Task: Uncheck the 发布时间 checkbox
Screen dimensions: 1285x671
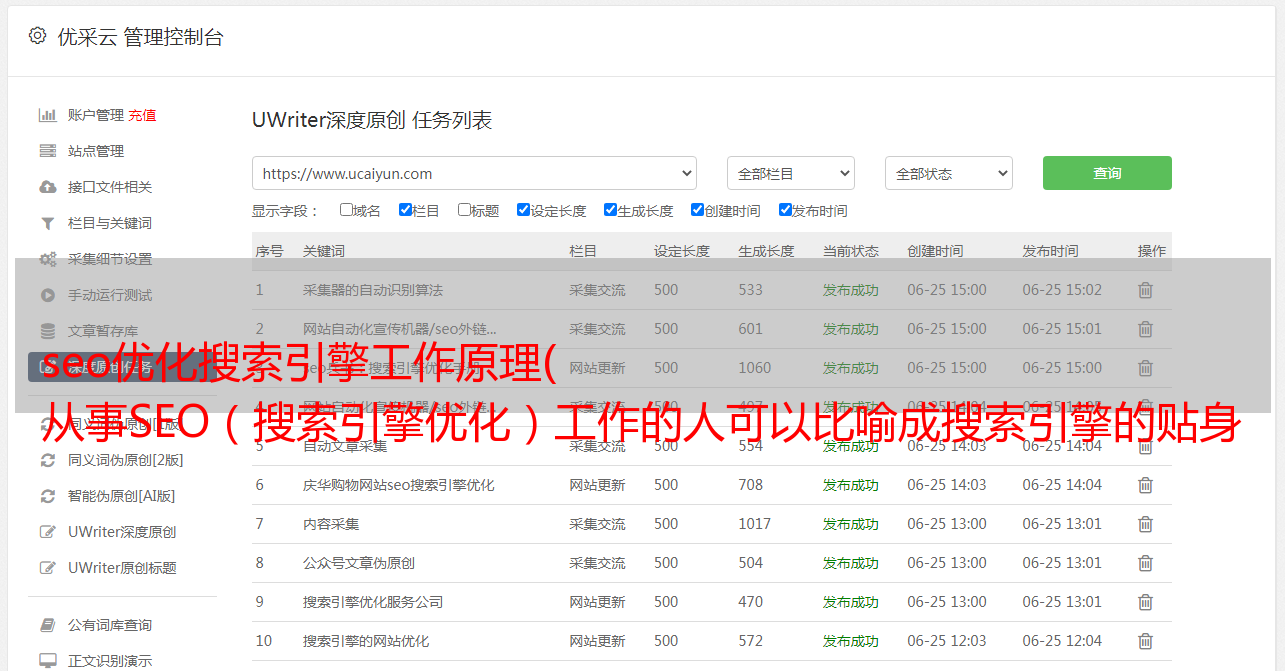Action: click(785, 210)
